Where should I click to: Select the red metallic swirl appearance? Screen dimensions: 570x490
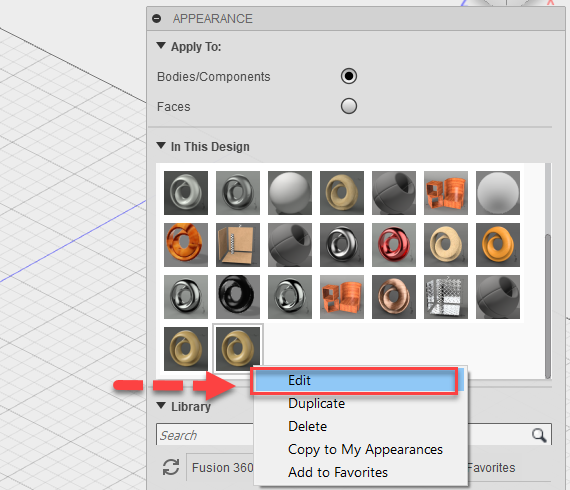(394, 245)
